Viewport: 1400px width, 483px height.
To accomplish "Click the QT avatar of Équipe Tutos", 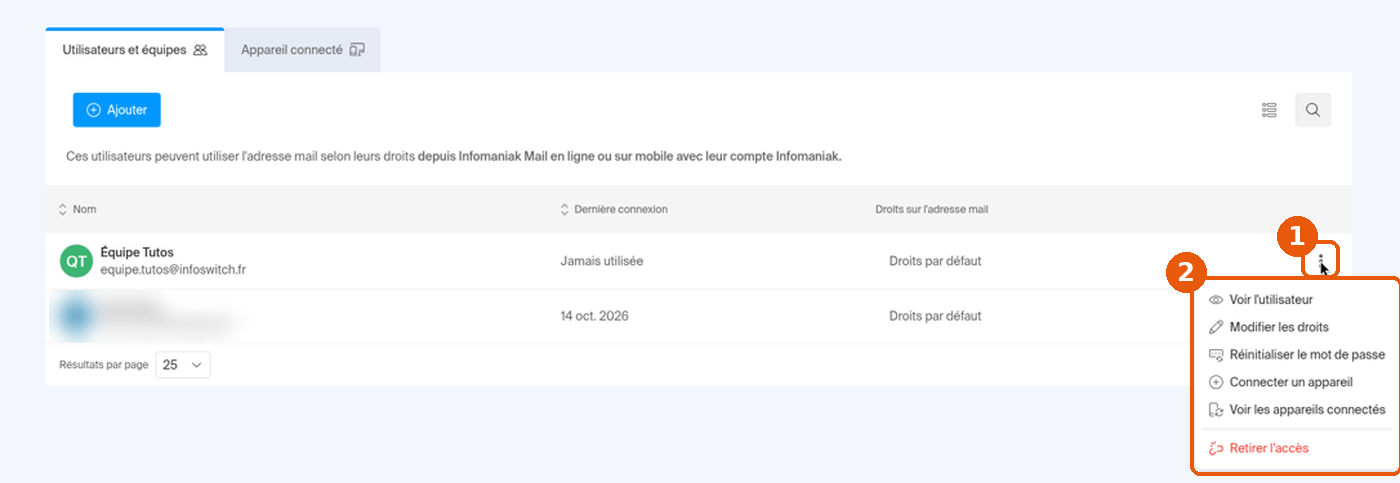I will click(76, 262).
